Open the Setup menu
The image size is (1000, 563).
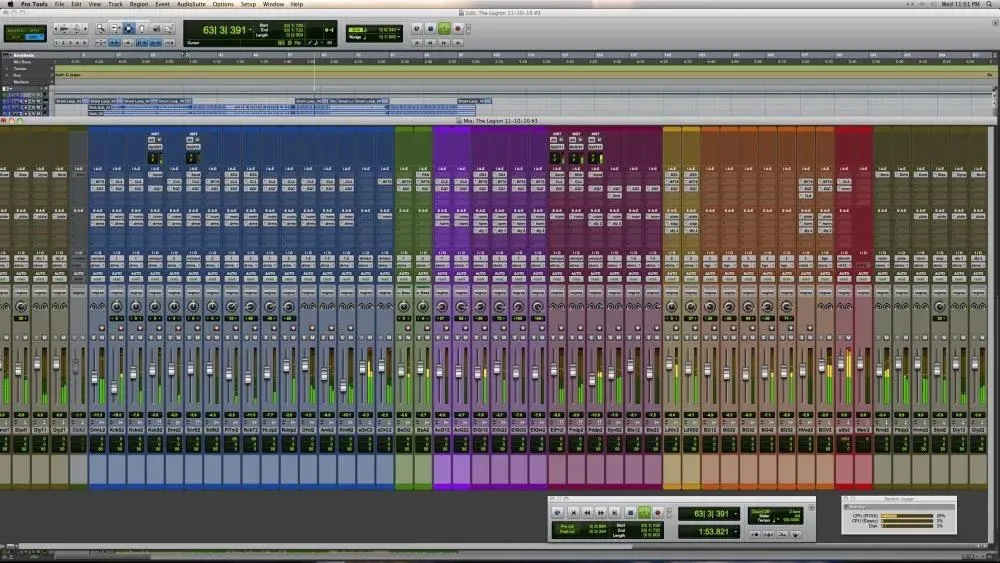(x=247, y=4)
